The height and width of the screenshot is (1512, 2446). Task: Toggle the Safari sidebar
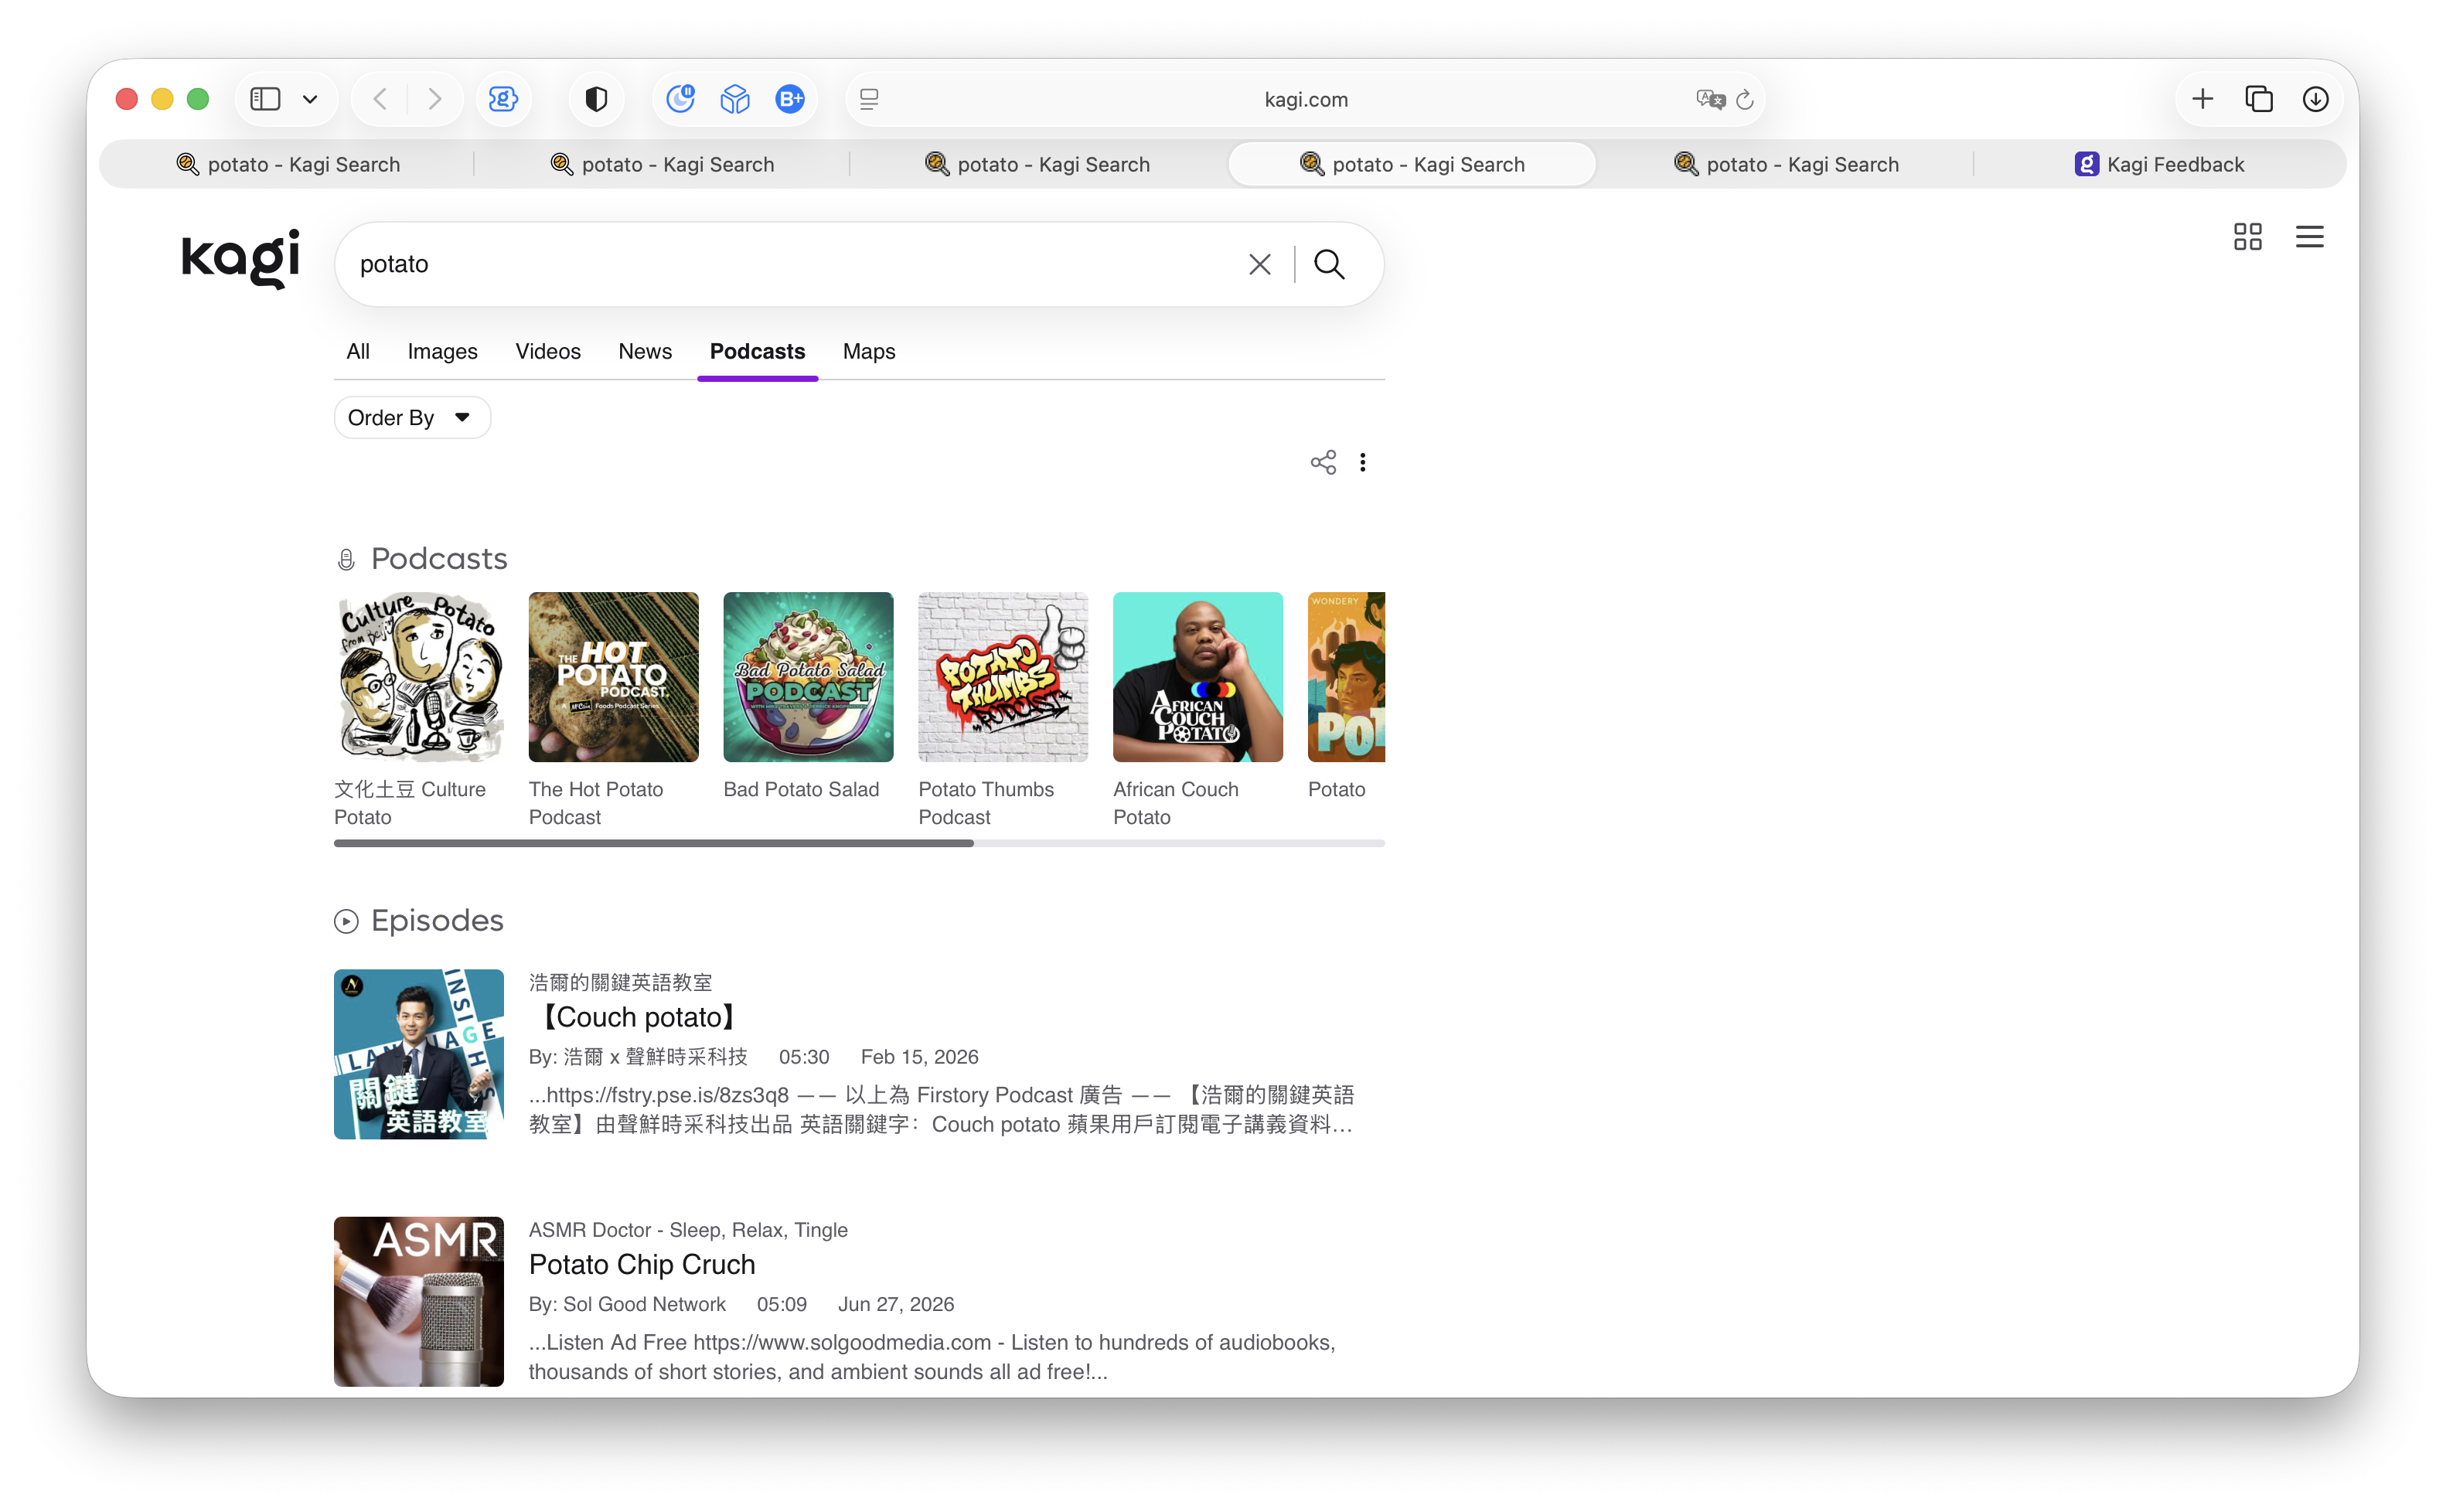coord(265,99)
